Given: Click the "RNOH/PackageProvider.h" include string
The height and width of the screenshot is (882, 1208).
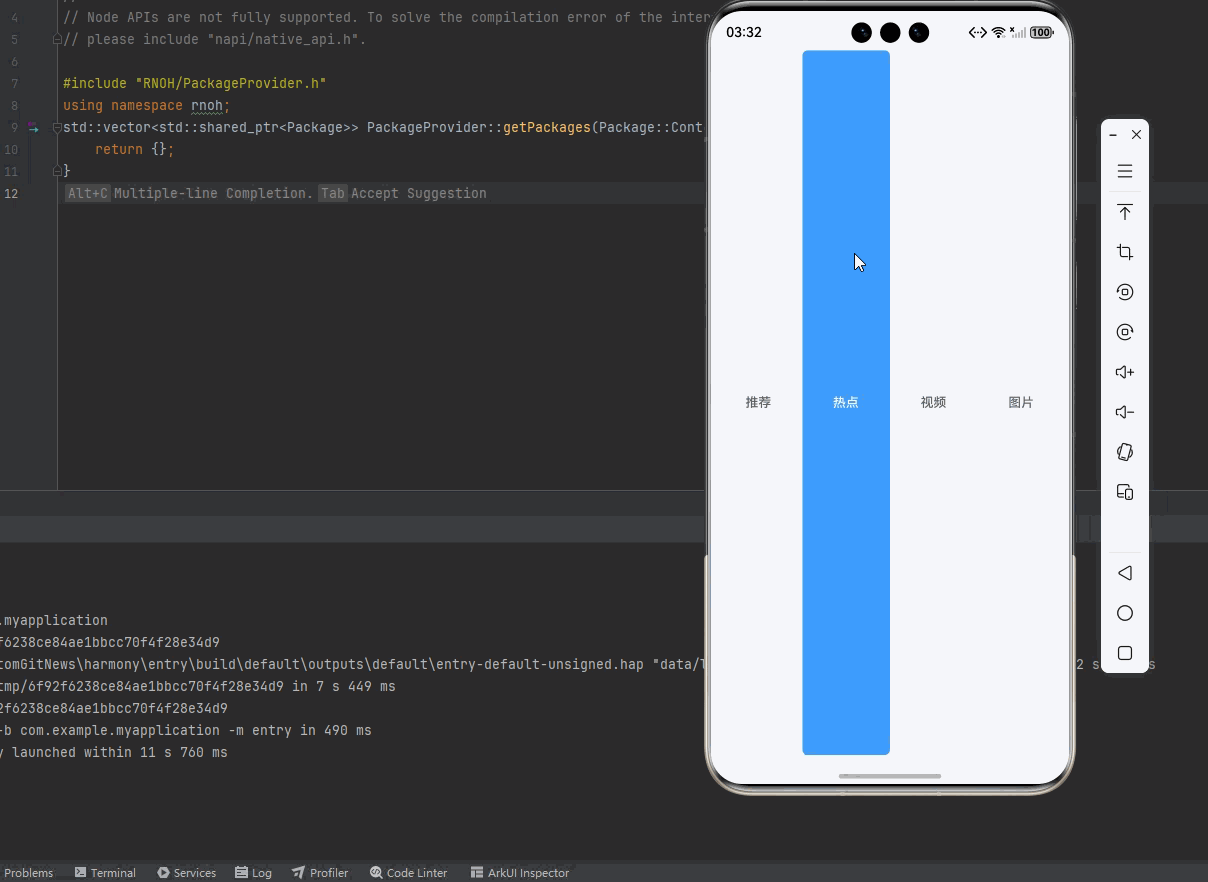Looking at the screenshot, I should coord(231,83).
